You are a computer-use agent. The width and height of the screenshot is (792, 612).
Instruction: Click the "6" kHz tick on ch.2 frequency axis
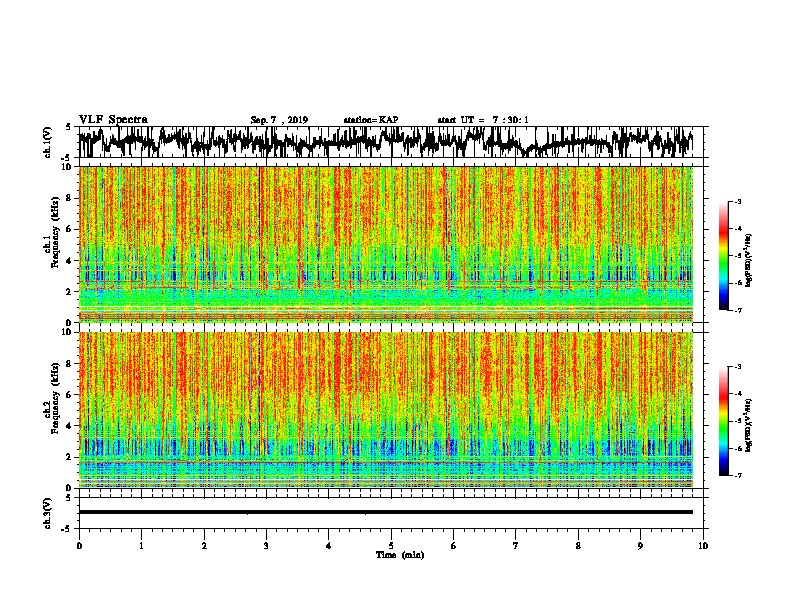[x=70, y=395]
